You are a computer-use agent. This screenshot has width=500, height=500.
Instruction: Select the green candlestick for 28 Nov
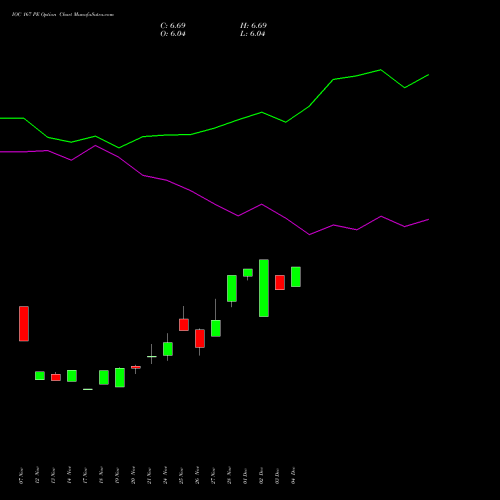232,288
